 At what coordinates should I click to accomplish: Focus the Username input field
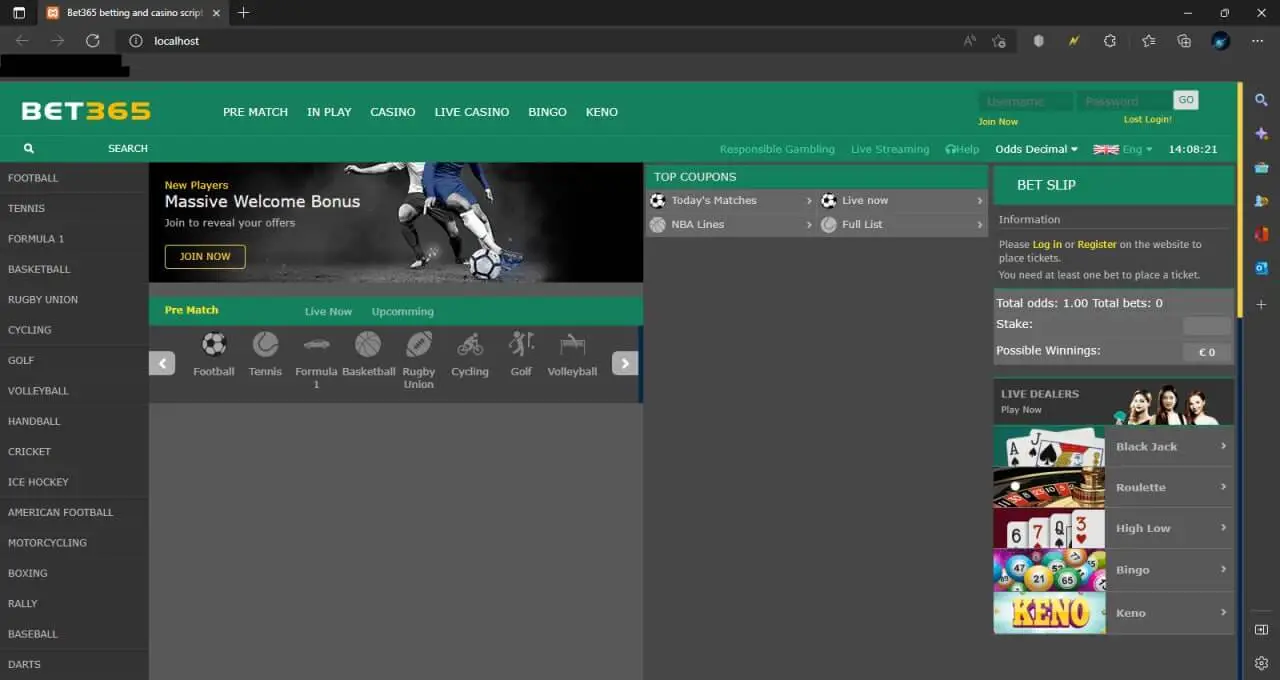(x=1026, y=101)
